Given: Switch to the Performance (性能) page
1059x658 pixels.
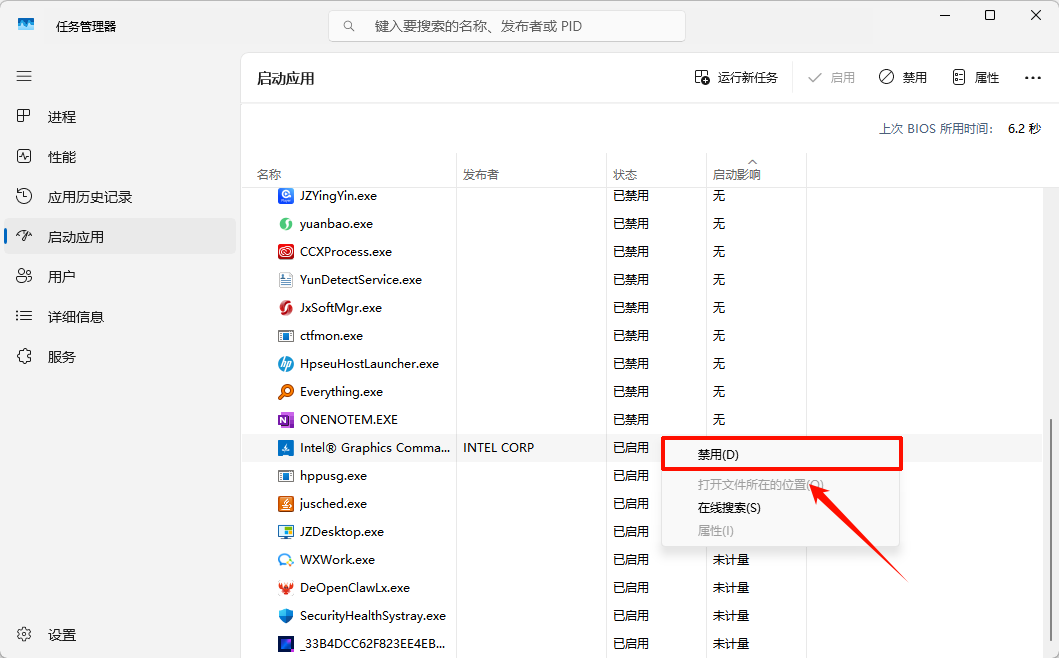Looking at the screenshot, I should (x=120, y=157).
